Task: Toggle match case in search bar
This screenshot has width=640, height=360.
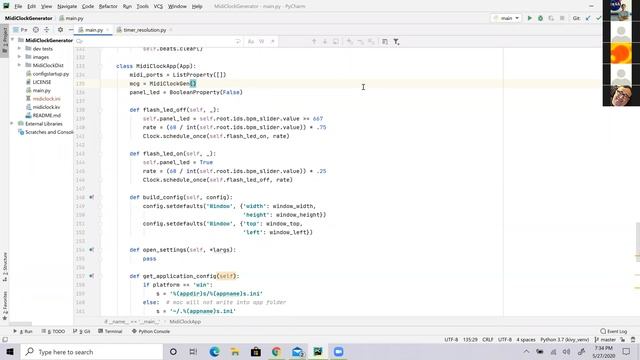Action: click(x=251, y=42)
